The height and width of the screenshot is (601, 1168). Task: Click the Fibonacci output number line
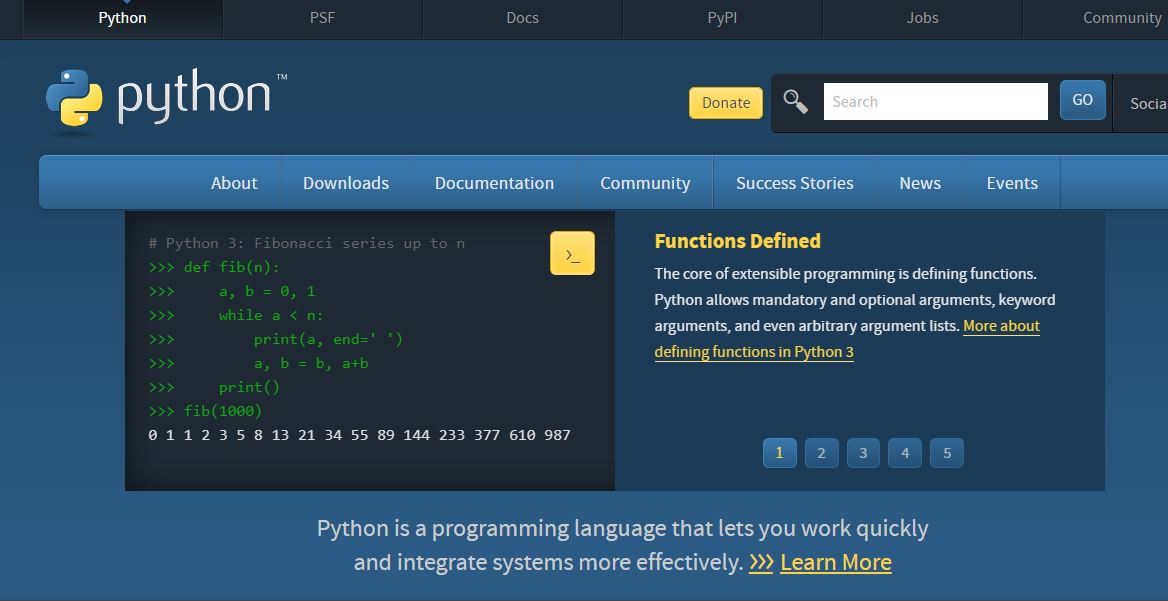360,435
